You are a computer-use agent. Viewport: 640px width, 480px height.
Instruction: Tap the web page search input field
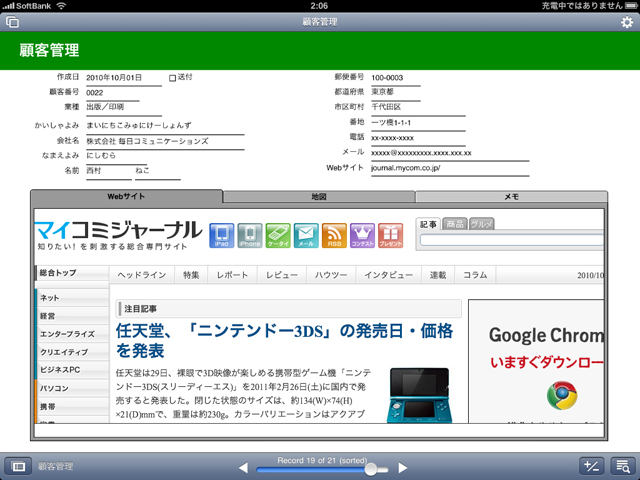tap(511, 240)
